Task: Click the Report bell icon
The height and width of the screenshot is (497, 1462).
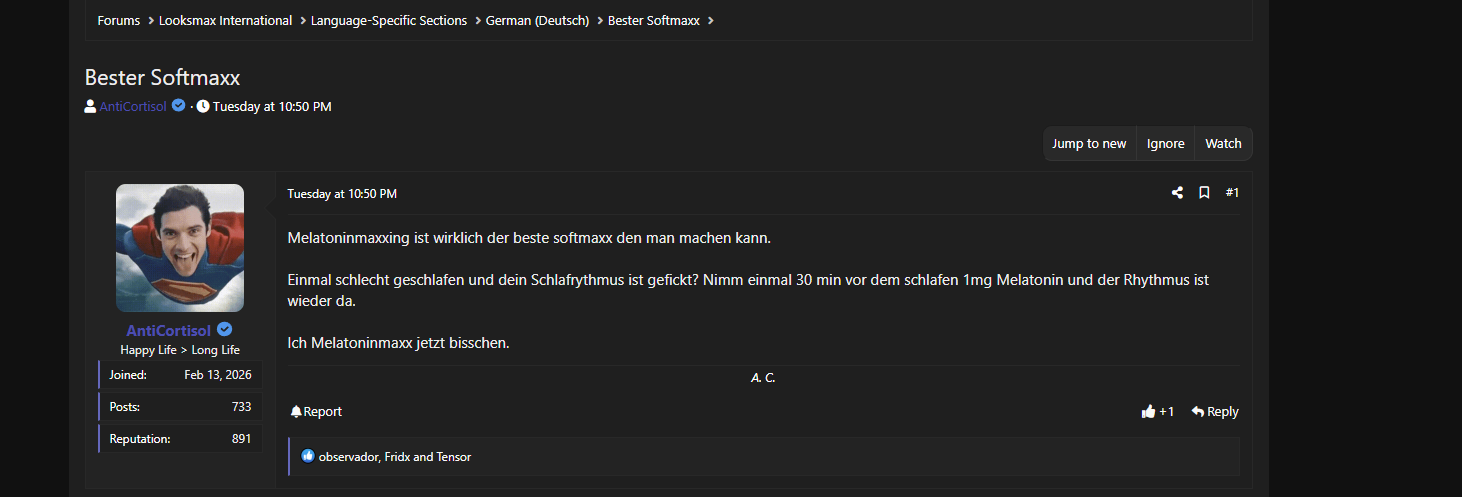Action: coord(296,412)
